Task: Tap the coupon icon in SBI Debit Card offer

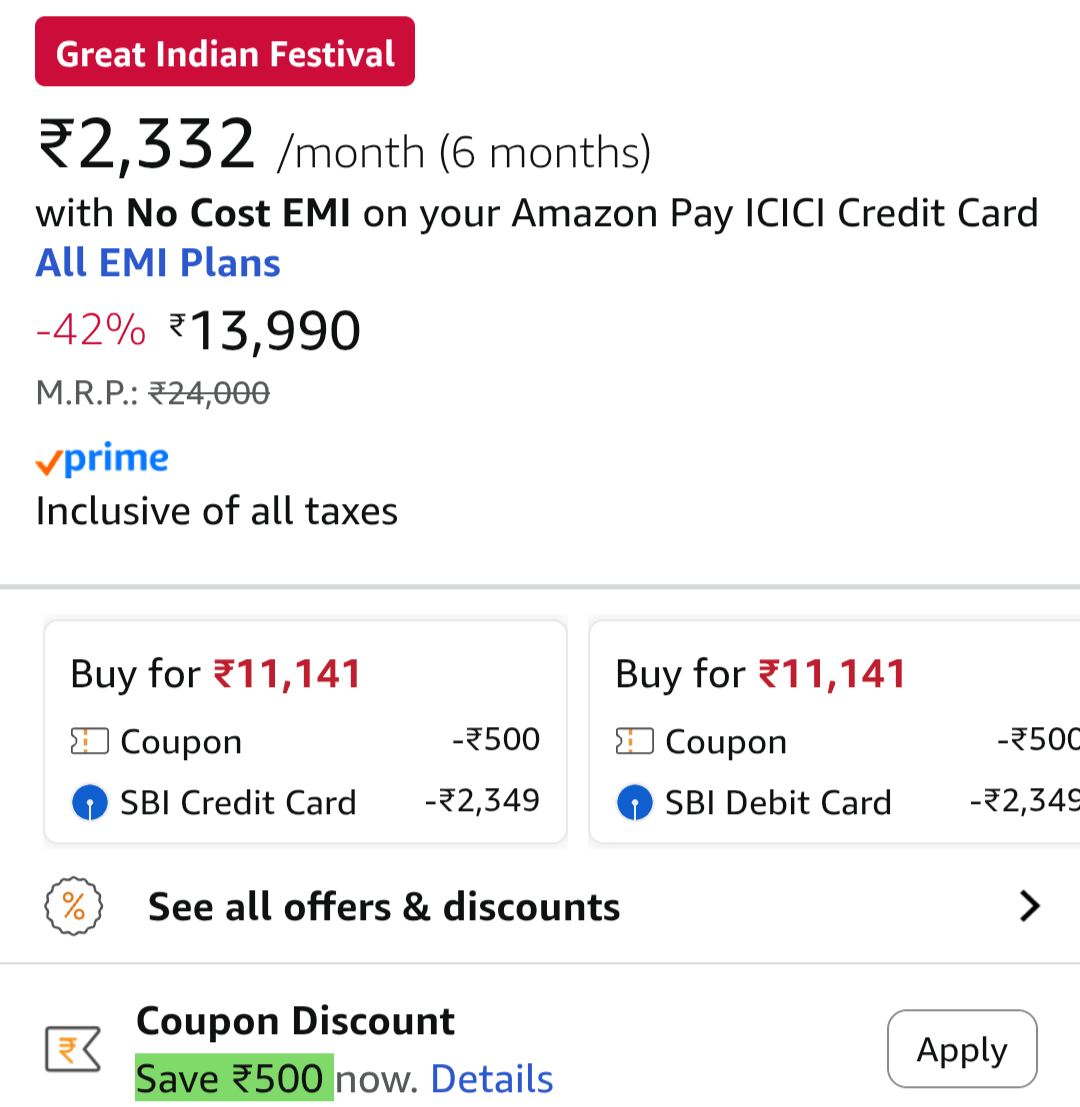Action: 634,742
